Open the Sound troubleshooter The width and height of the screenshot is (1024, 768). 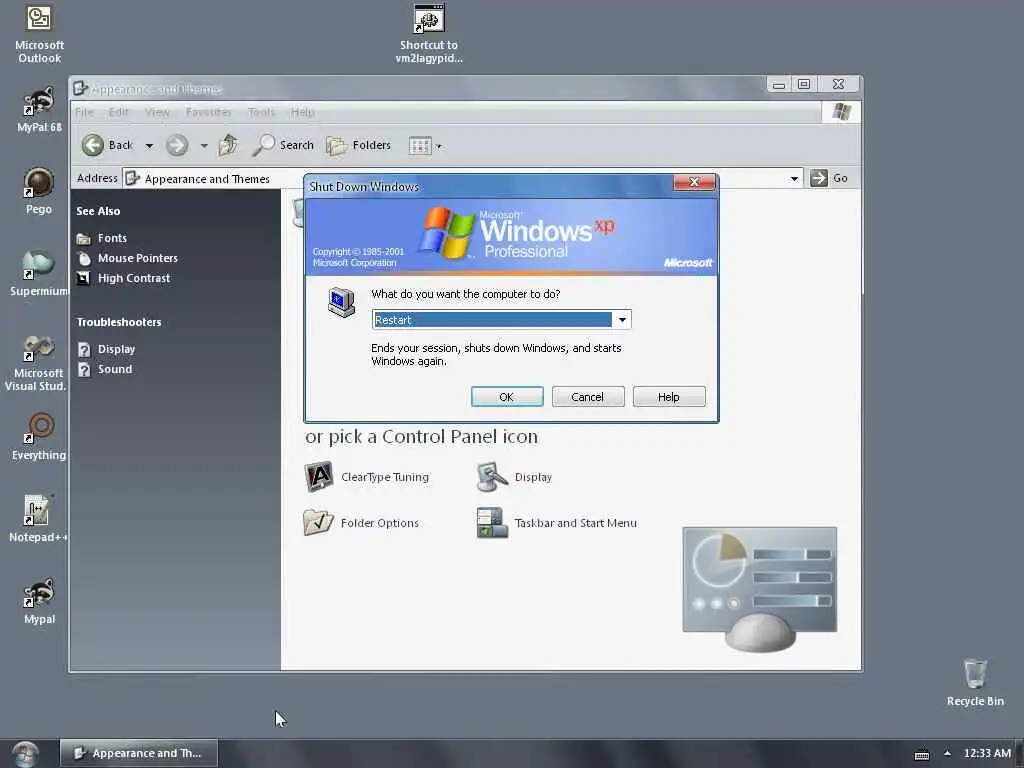tap(104, 369)
